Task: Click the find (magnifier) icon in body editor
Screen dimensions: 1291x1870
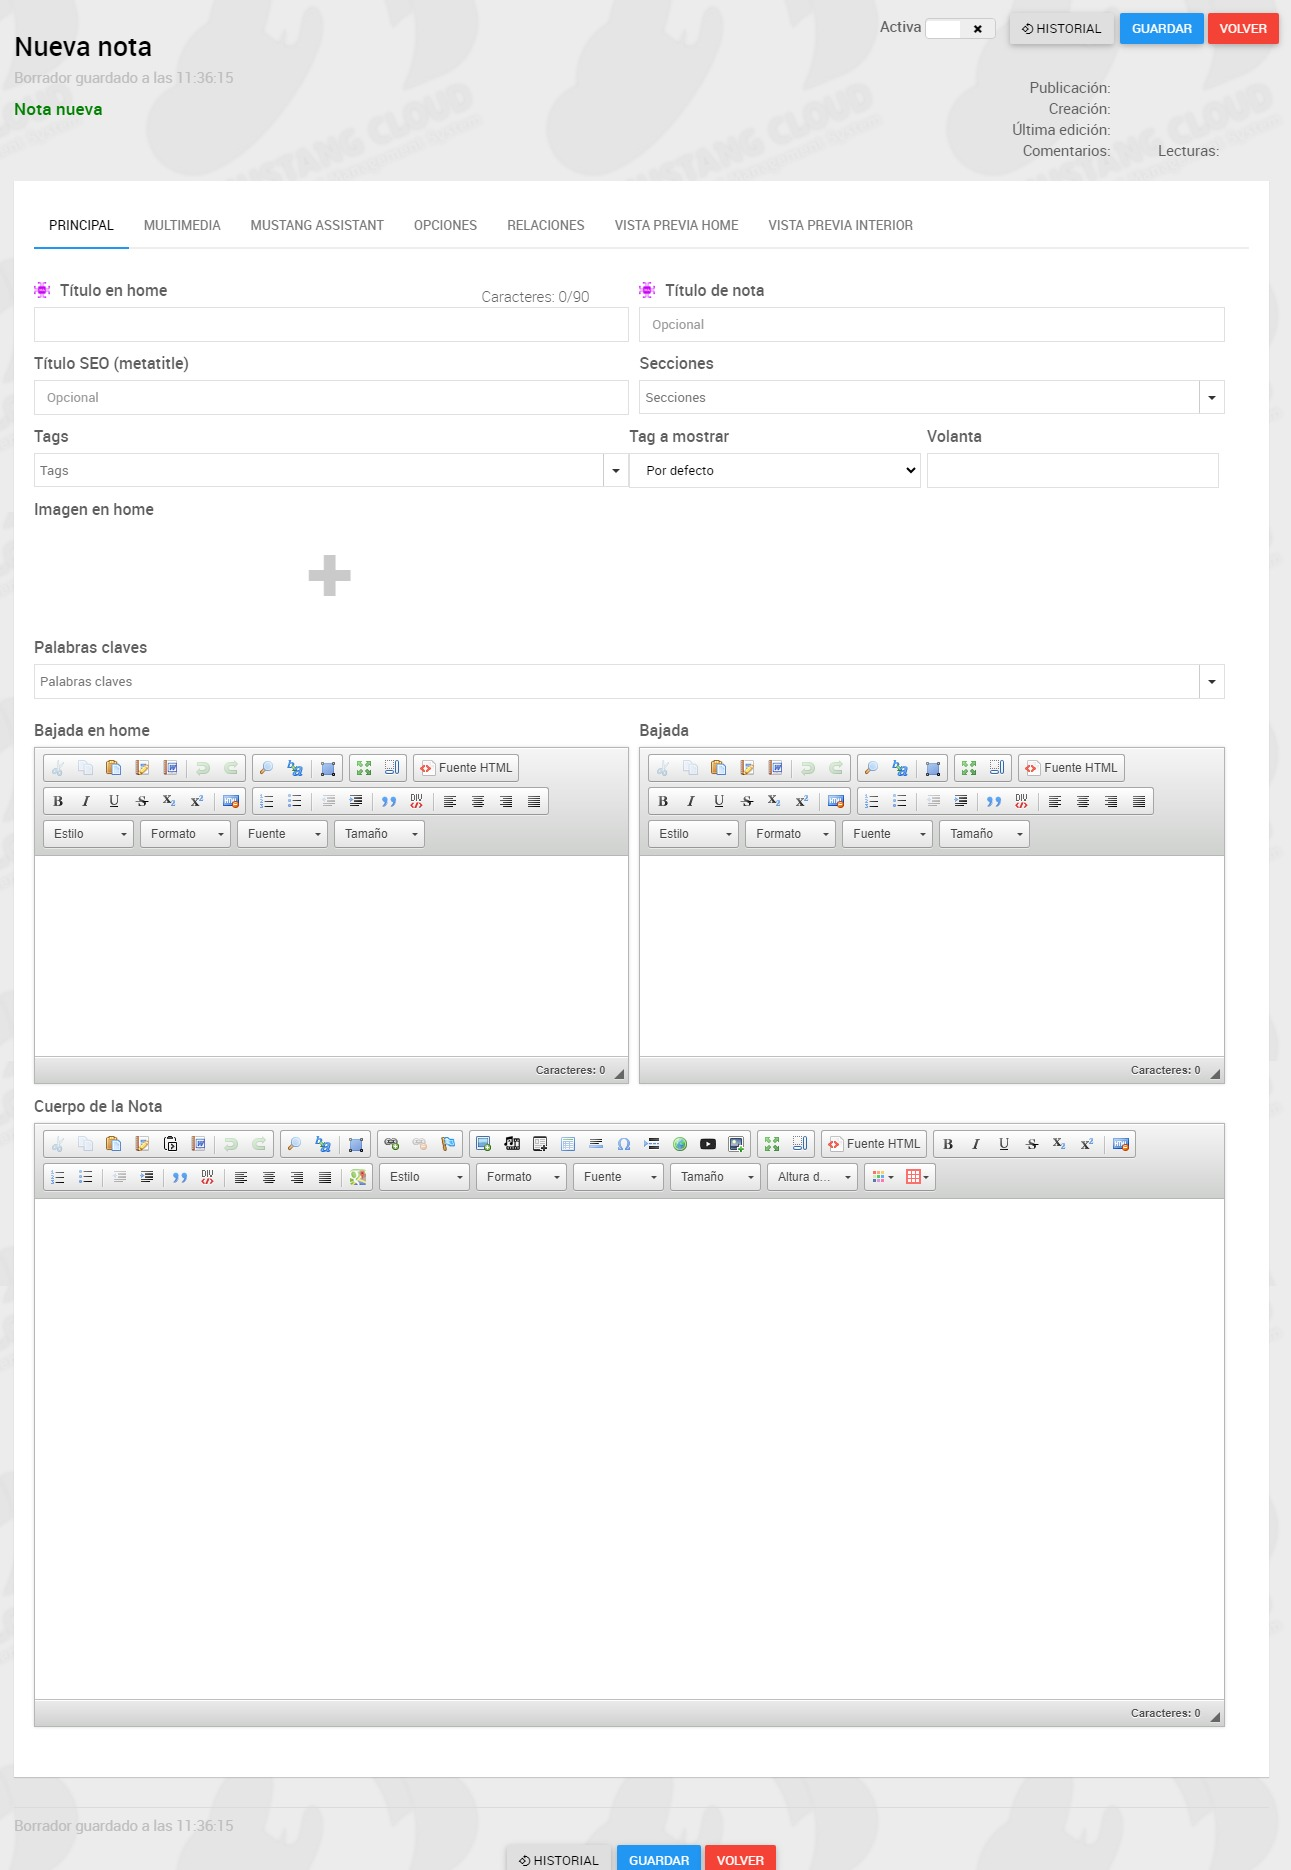Action: tap(294, 1144)
